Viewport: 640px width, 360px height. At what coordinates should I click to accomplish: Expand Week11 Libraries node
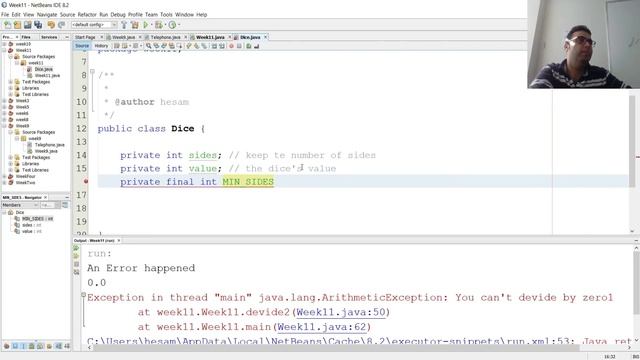pos(11,88)
